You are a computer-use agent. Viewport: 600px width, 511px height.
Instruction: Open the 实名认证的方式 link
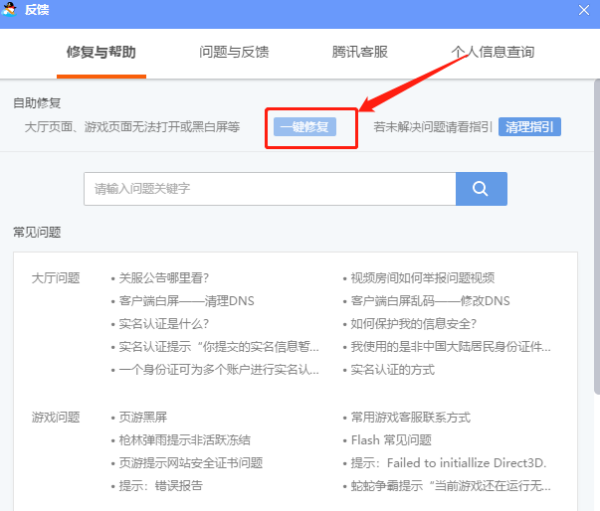(x=392, y=370)
